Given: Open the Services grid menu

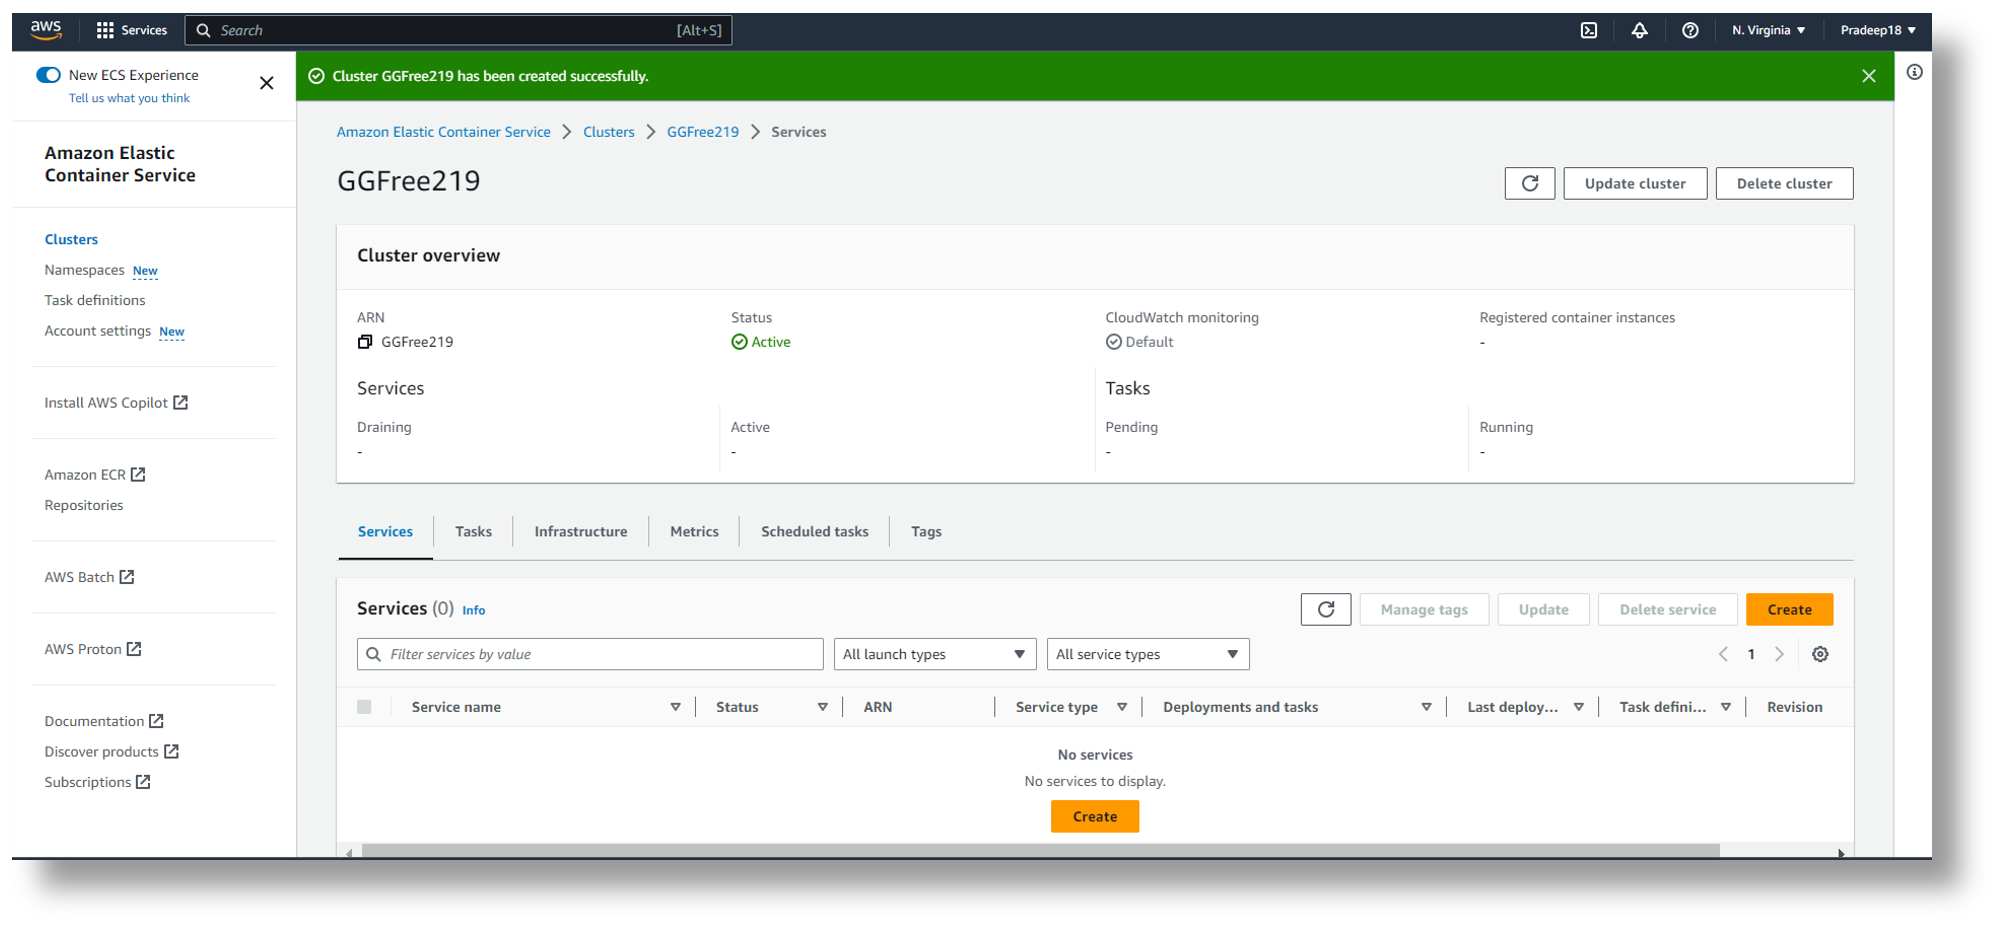Looking at the screenshot, I should (131, 30).
